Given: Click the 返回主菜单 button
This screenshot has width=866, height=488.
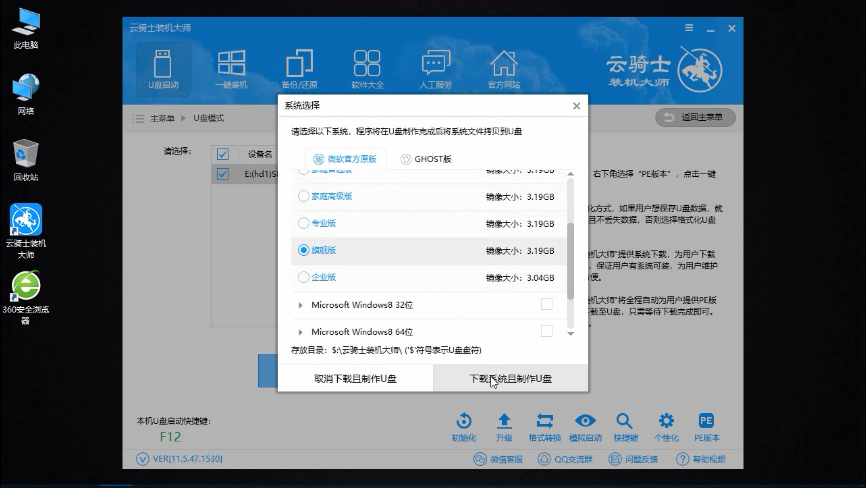Looking at the screenshot, I should pos(695,117).
